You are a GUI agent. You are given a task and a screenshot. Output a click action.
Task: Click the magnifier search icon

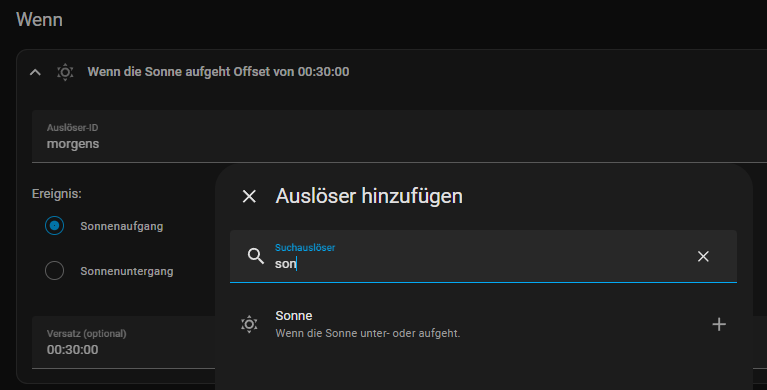pos(255,256)
